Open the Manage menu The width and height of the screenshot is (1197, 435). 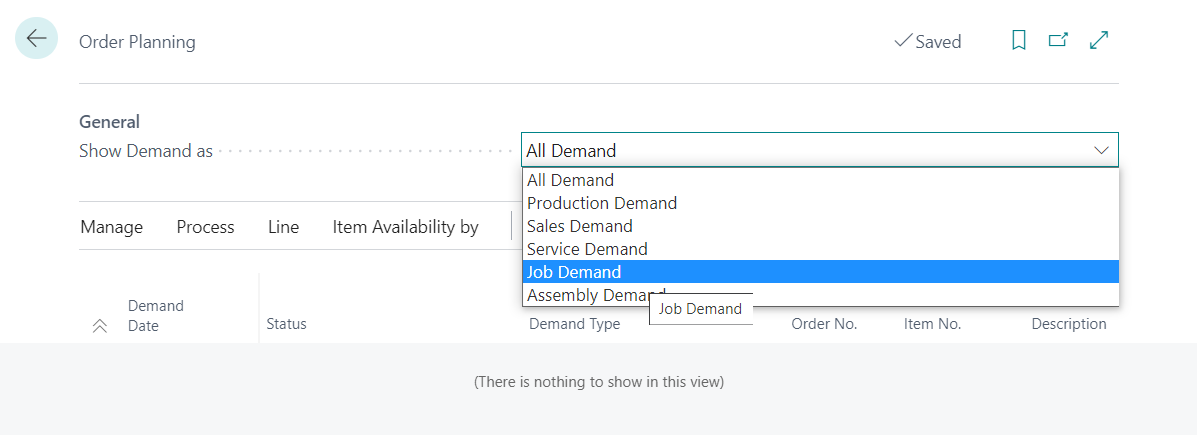112,227
